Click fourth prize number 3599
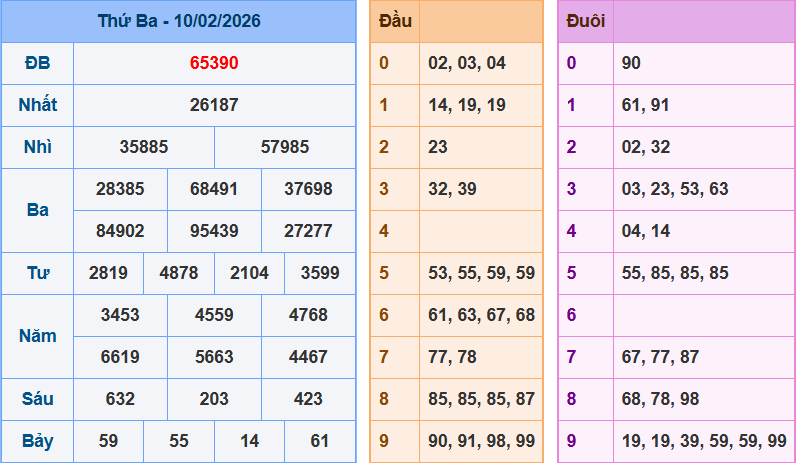The image size is (797, 463). click(x=320, y=273)
